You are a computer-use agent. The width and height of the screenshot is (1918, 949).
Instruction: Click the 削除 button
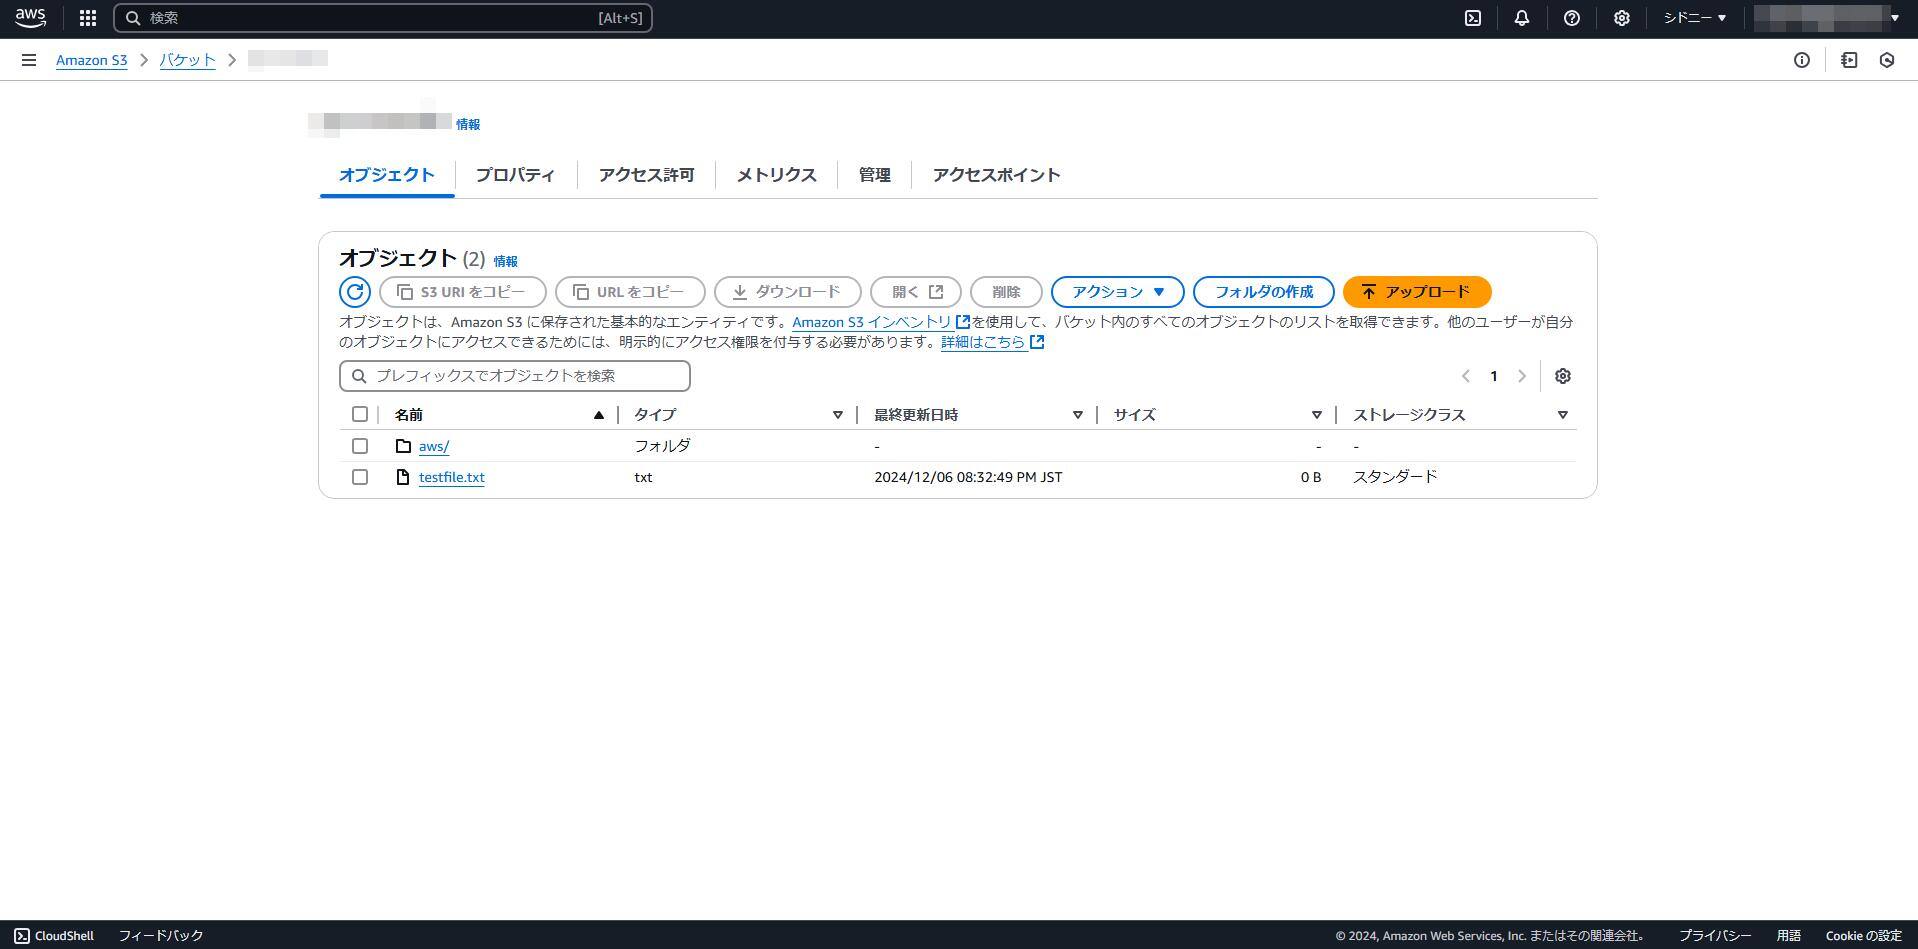tap(1006, 292)
